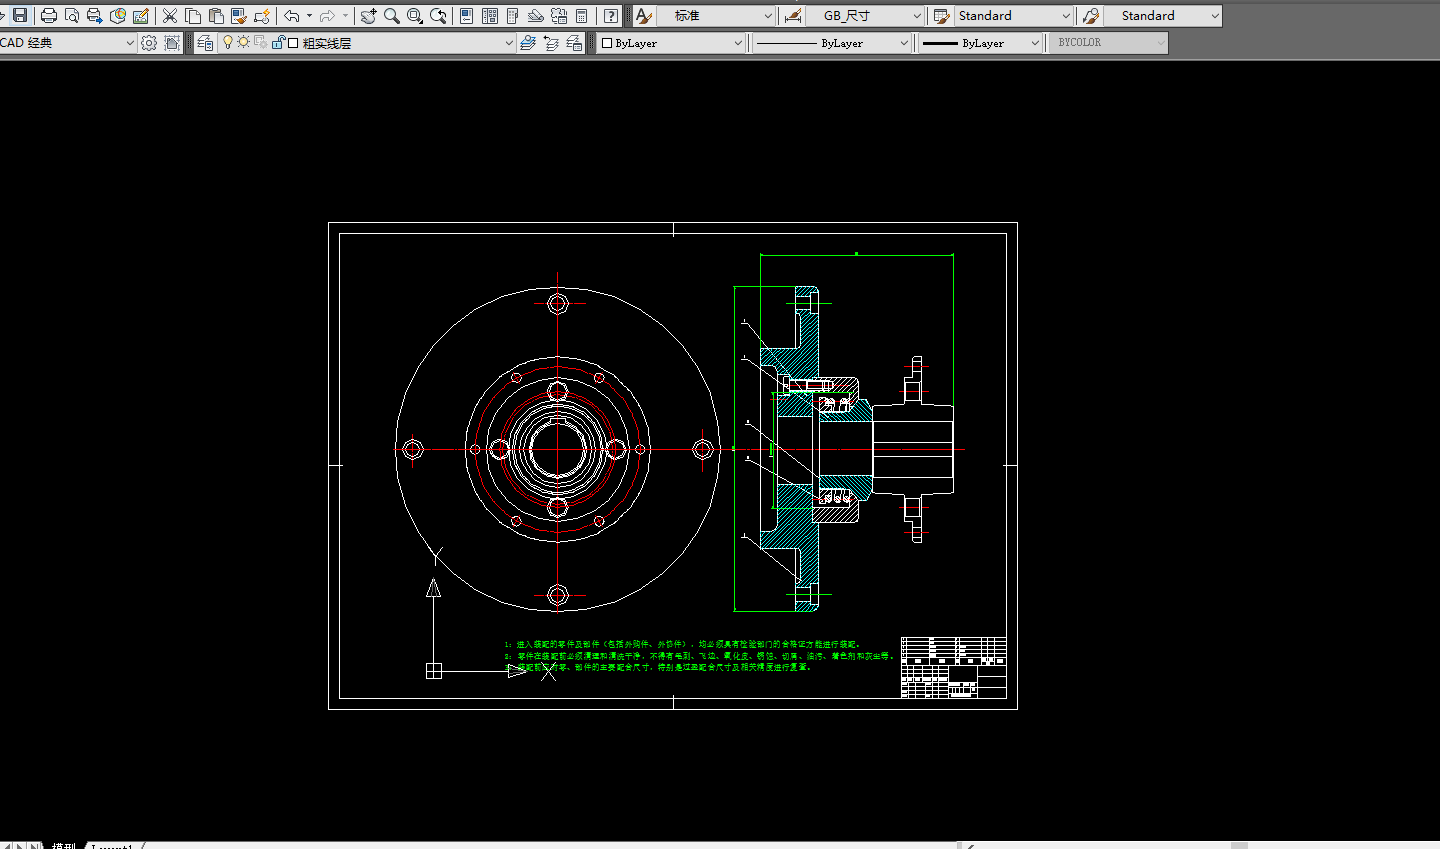Select the Zoom Window tool

pyautogui.click(x=415, y=16)
